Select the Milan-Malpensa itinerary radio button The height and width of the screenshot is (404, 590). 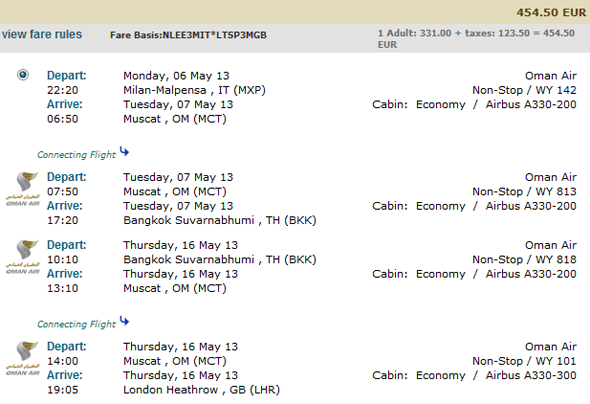pos(23,75)
